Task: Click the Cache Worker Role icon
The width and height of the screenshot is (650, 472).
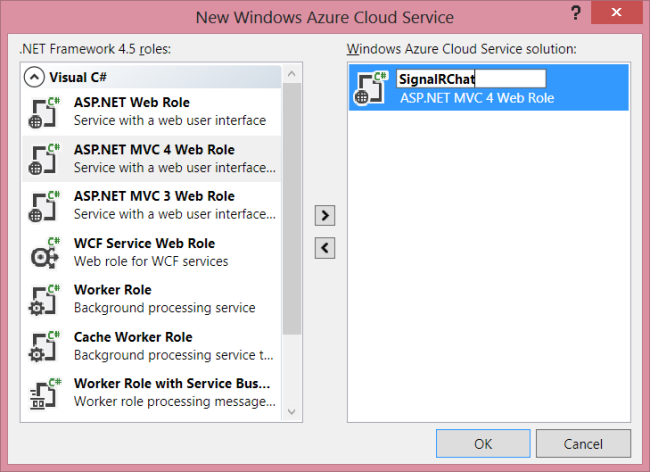Action: click(44, 346)
